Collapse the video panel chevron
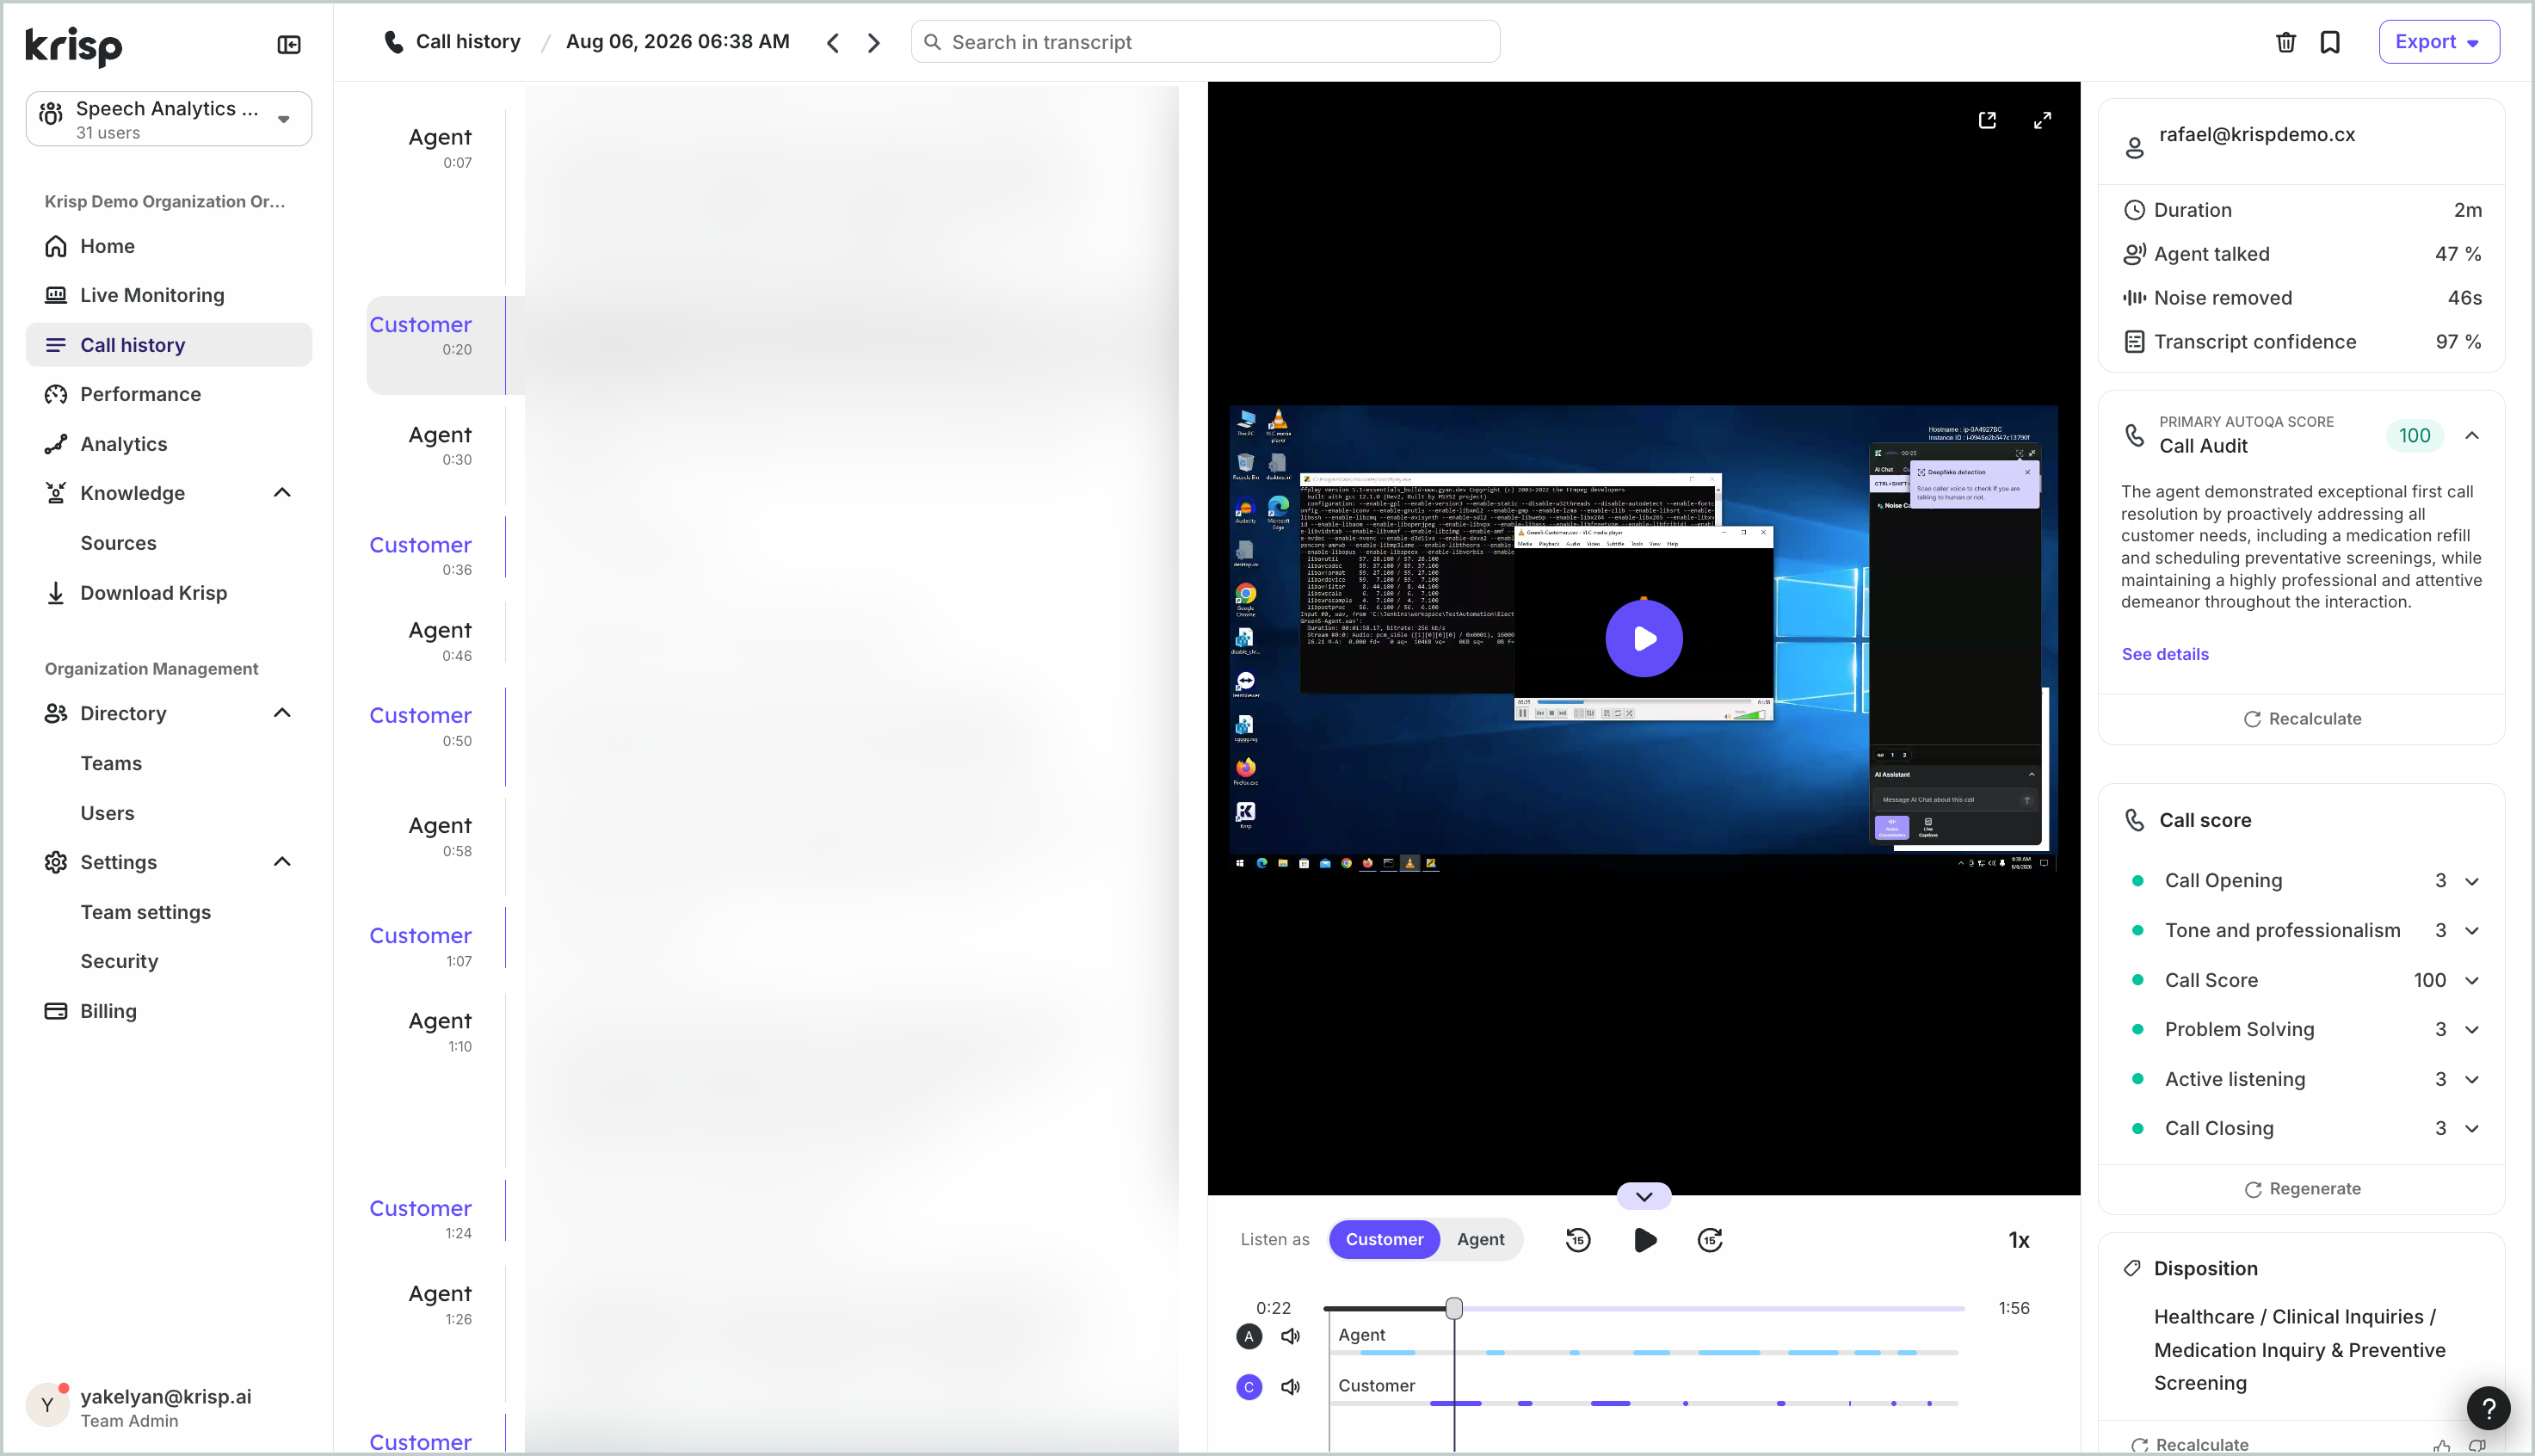 coord(1644,1196)
